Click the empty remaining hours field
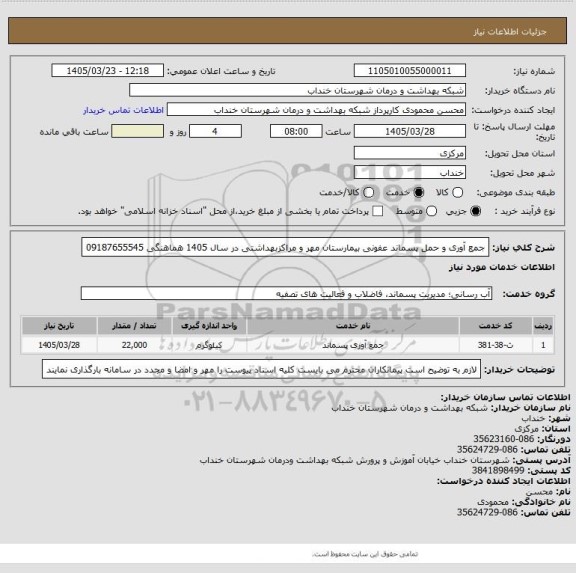Image resolution: width=576 pixels, height=573 pixels. click(137, 131)
